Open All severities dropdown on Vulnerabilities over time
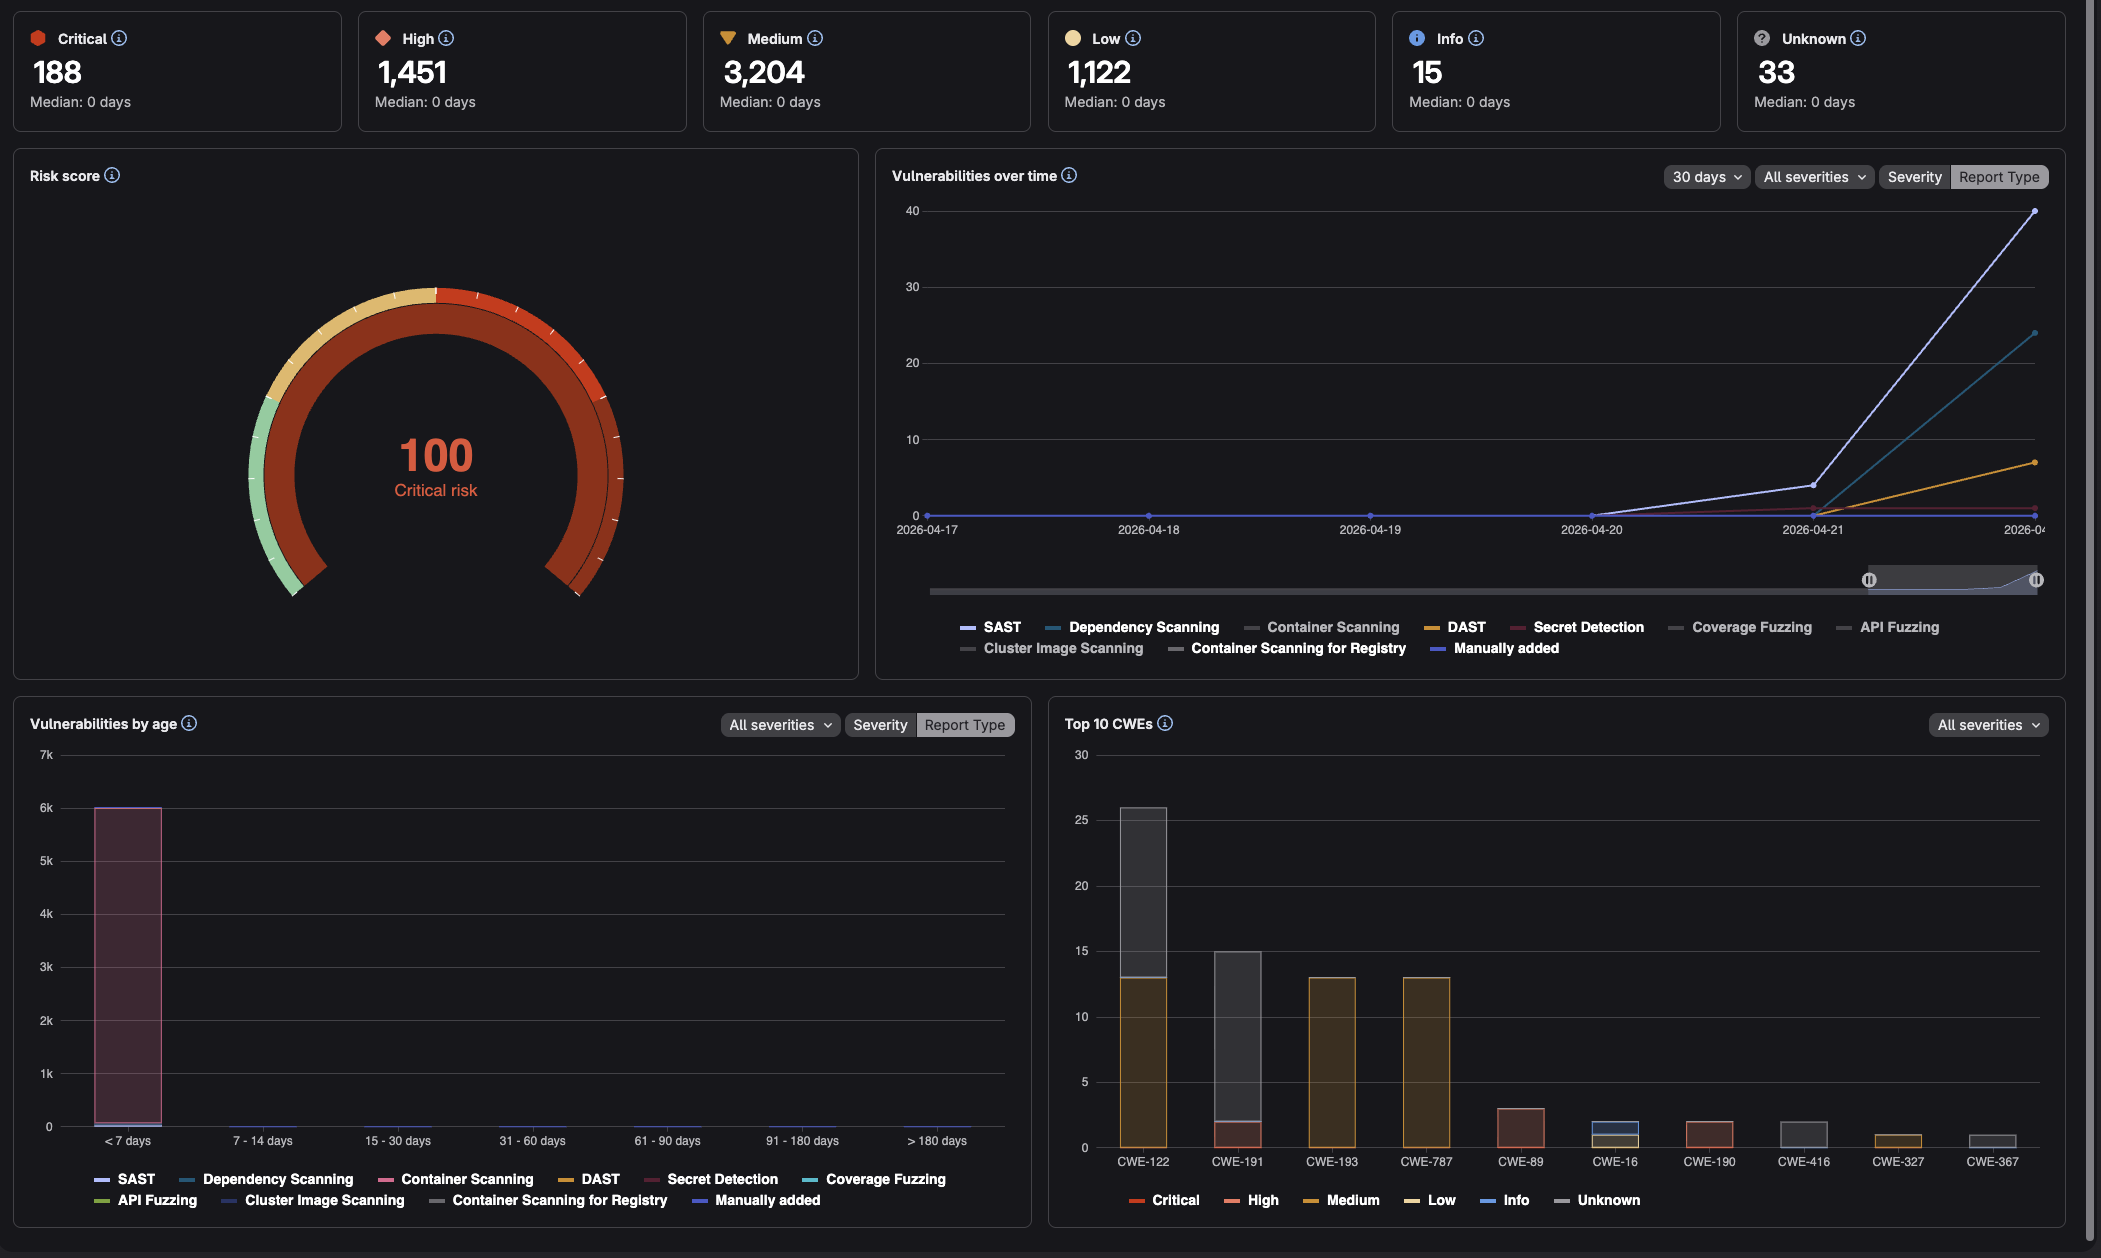This screenshot has width=2101, height=1258. [x=1814, y=177]
